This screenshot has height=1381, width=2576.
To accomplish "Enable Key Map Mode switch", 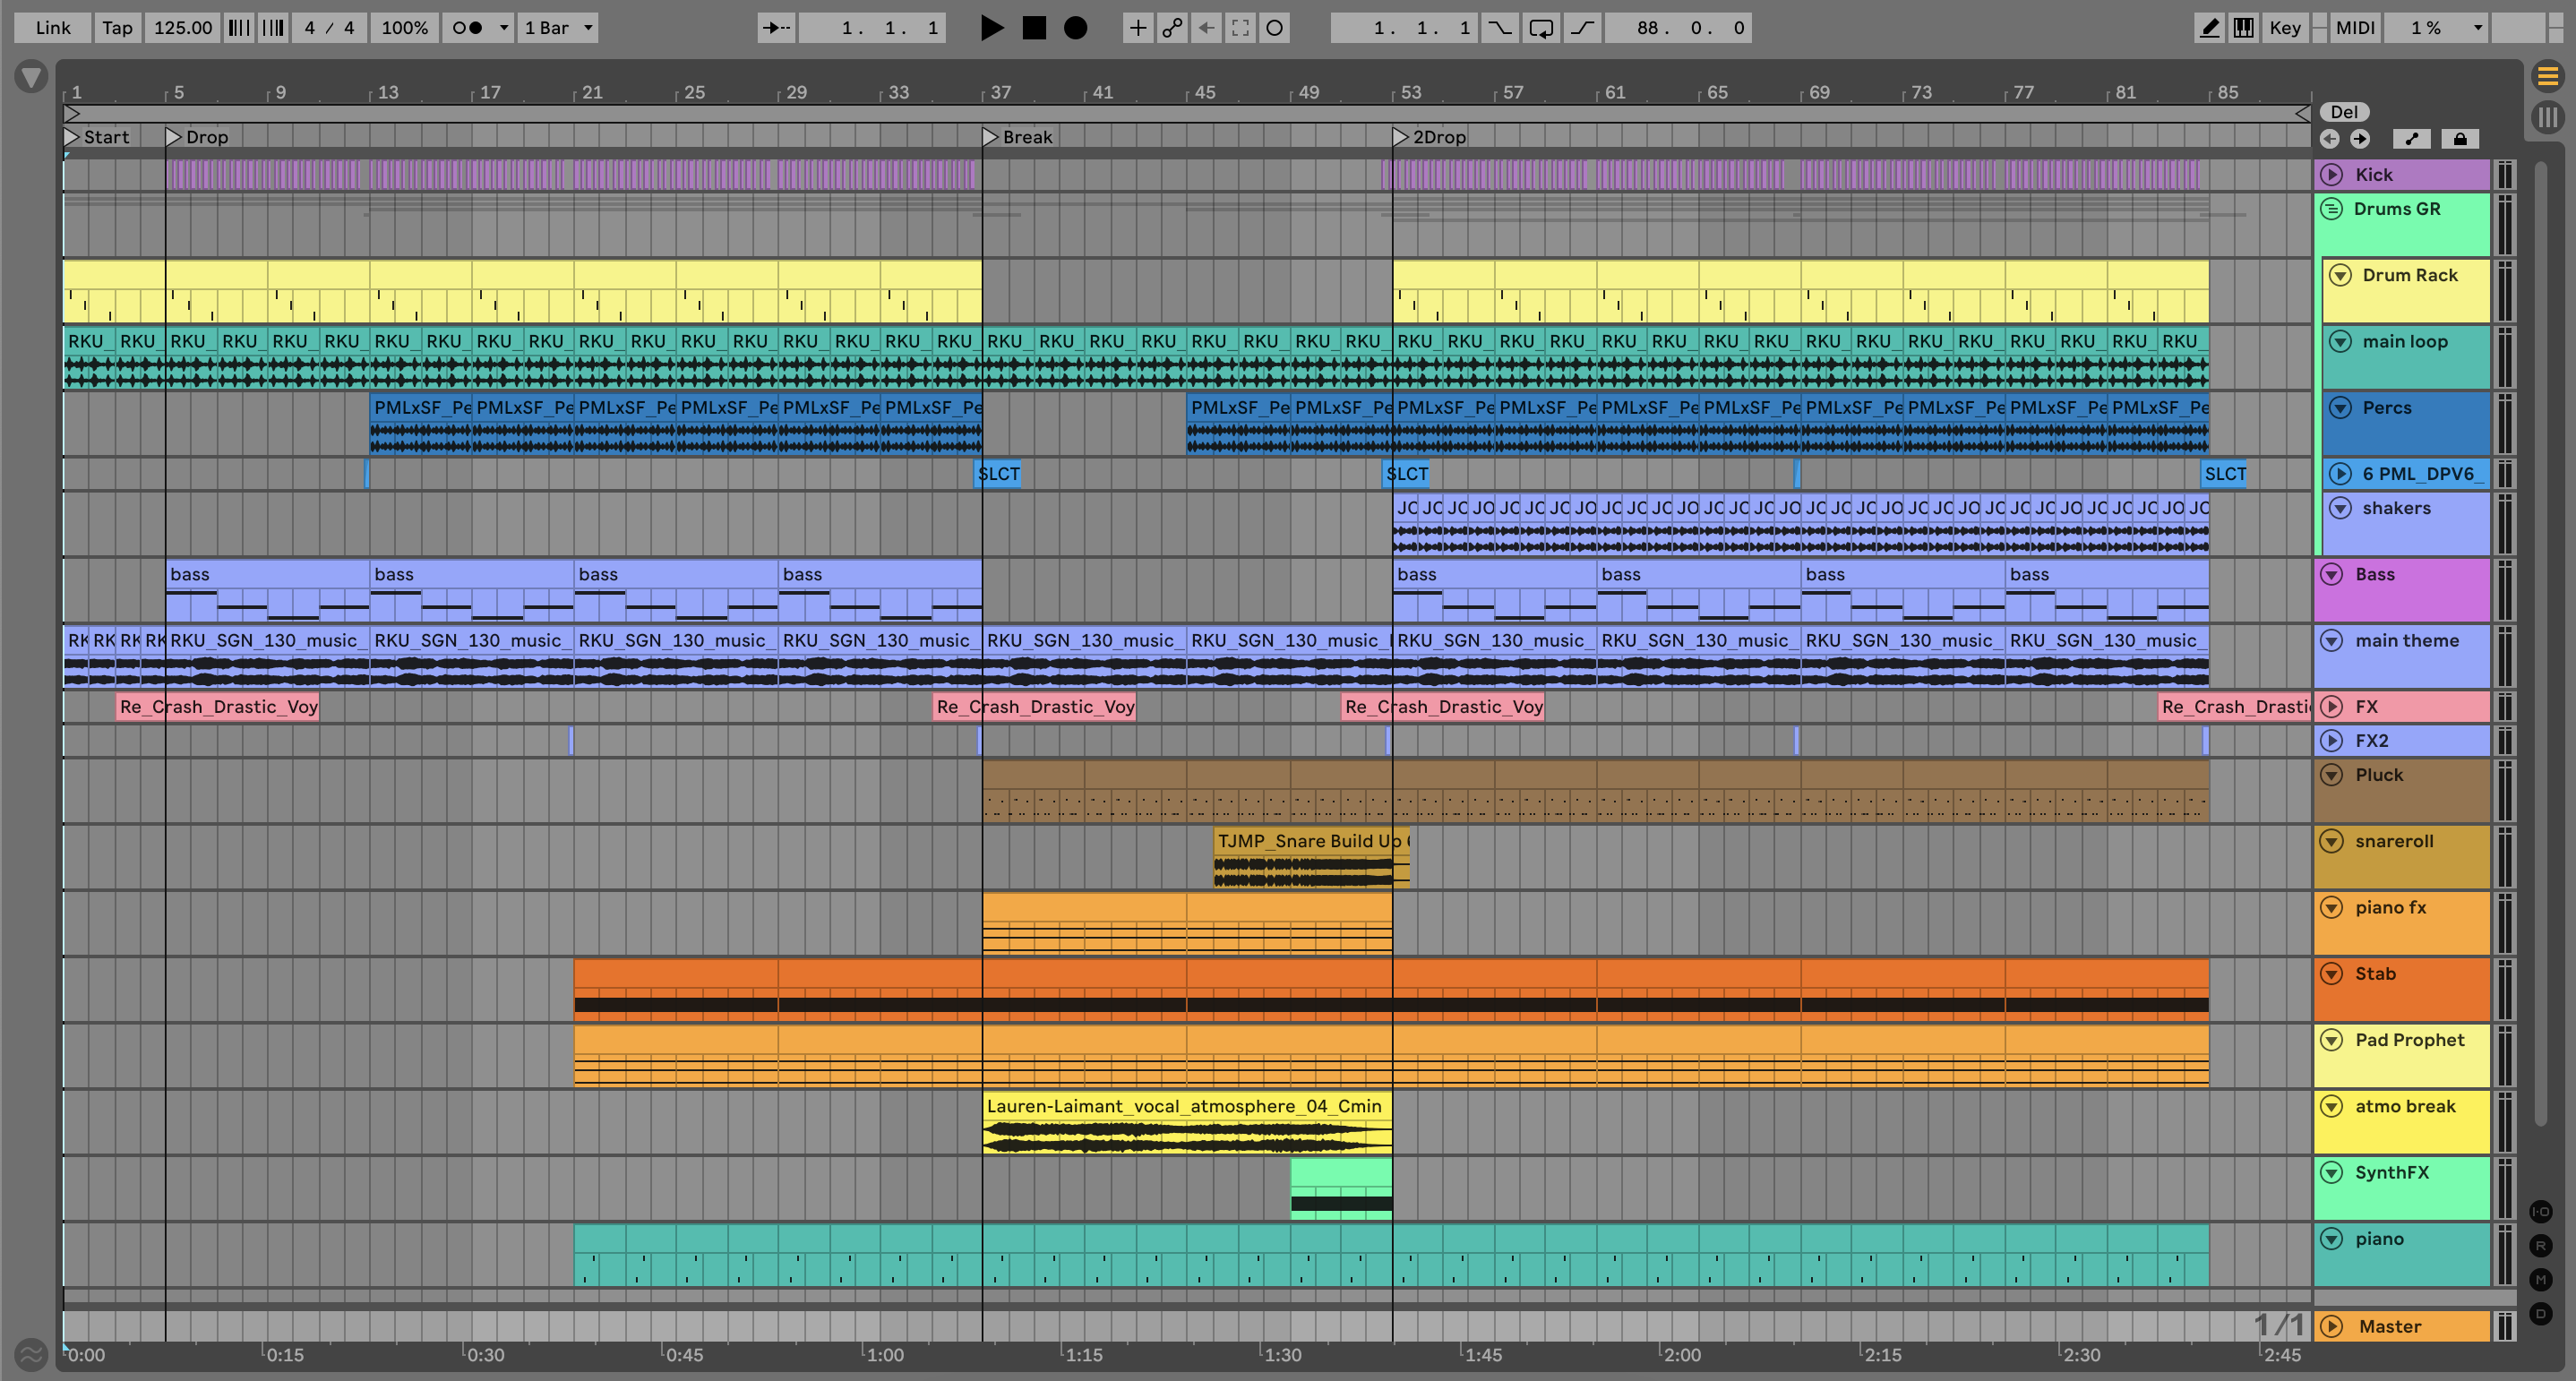I will pos(2284,28).
